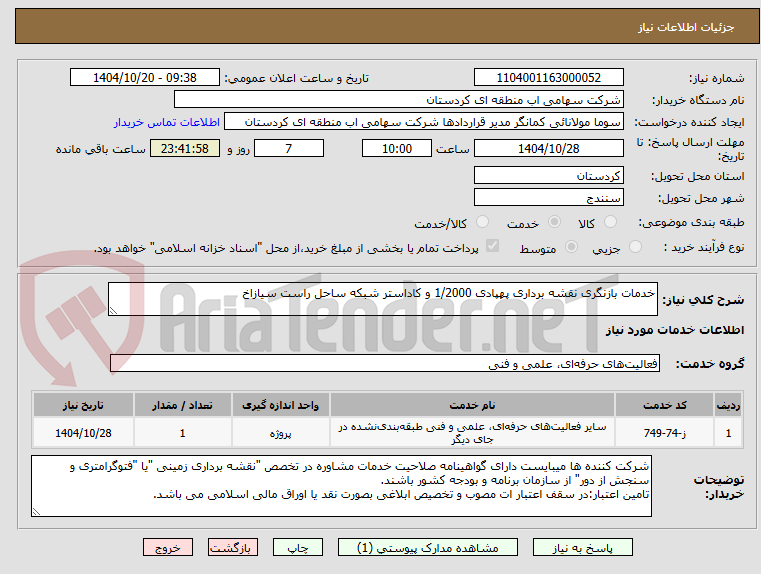Select the متوسط purchase type radio
Screen dimensions: 761x574
click(572, 247)
